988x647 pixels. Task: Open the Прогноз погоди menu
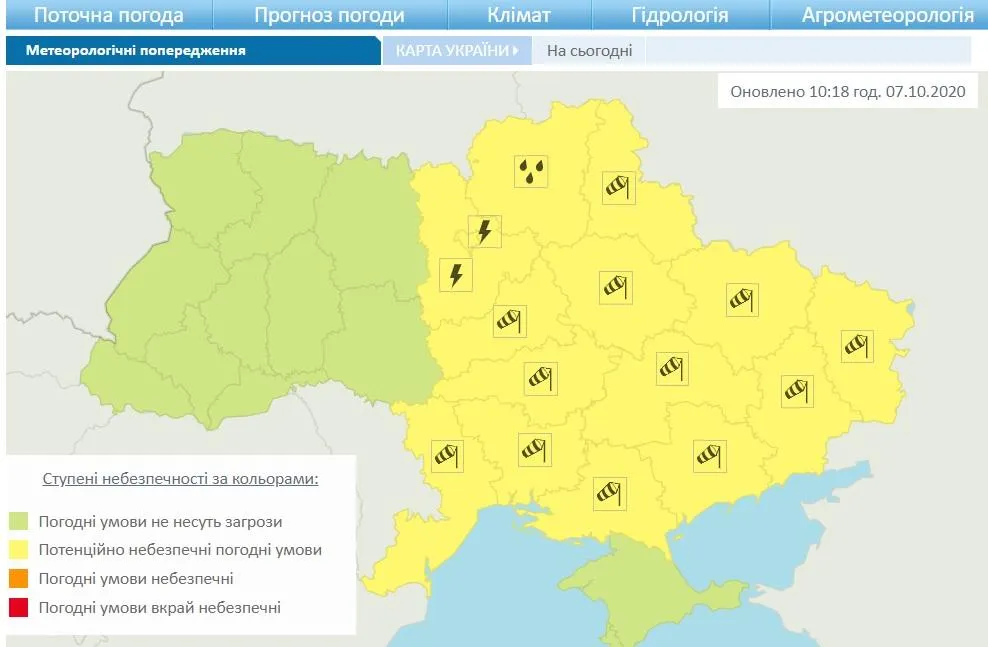(x=328, y=14)
